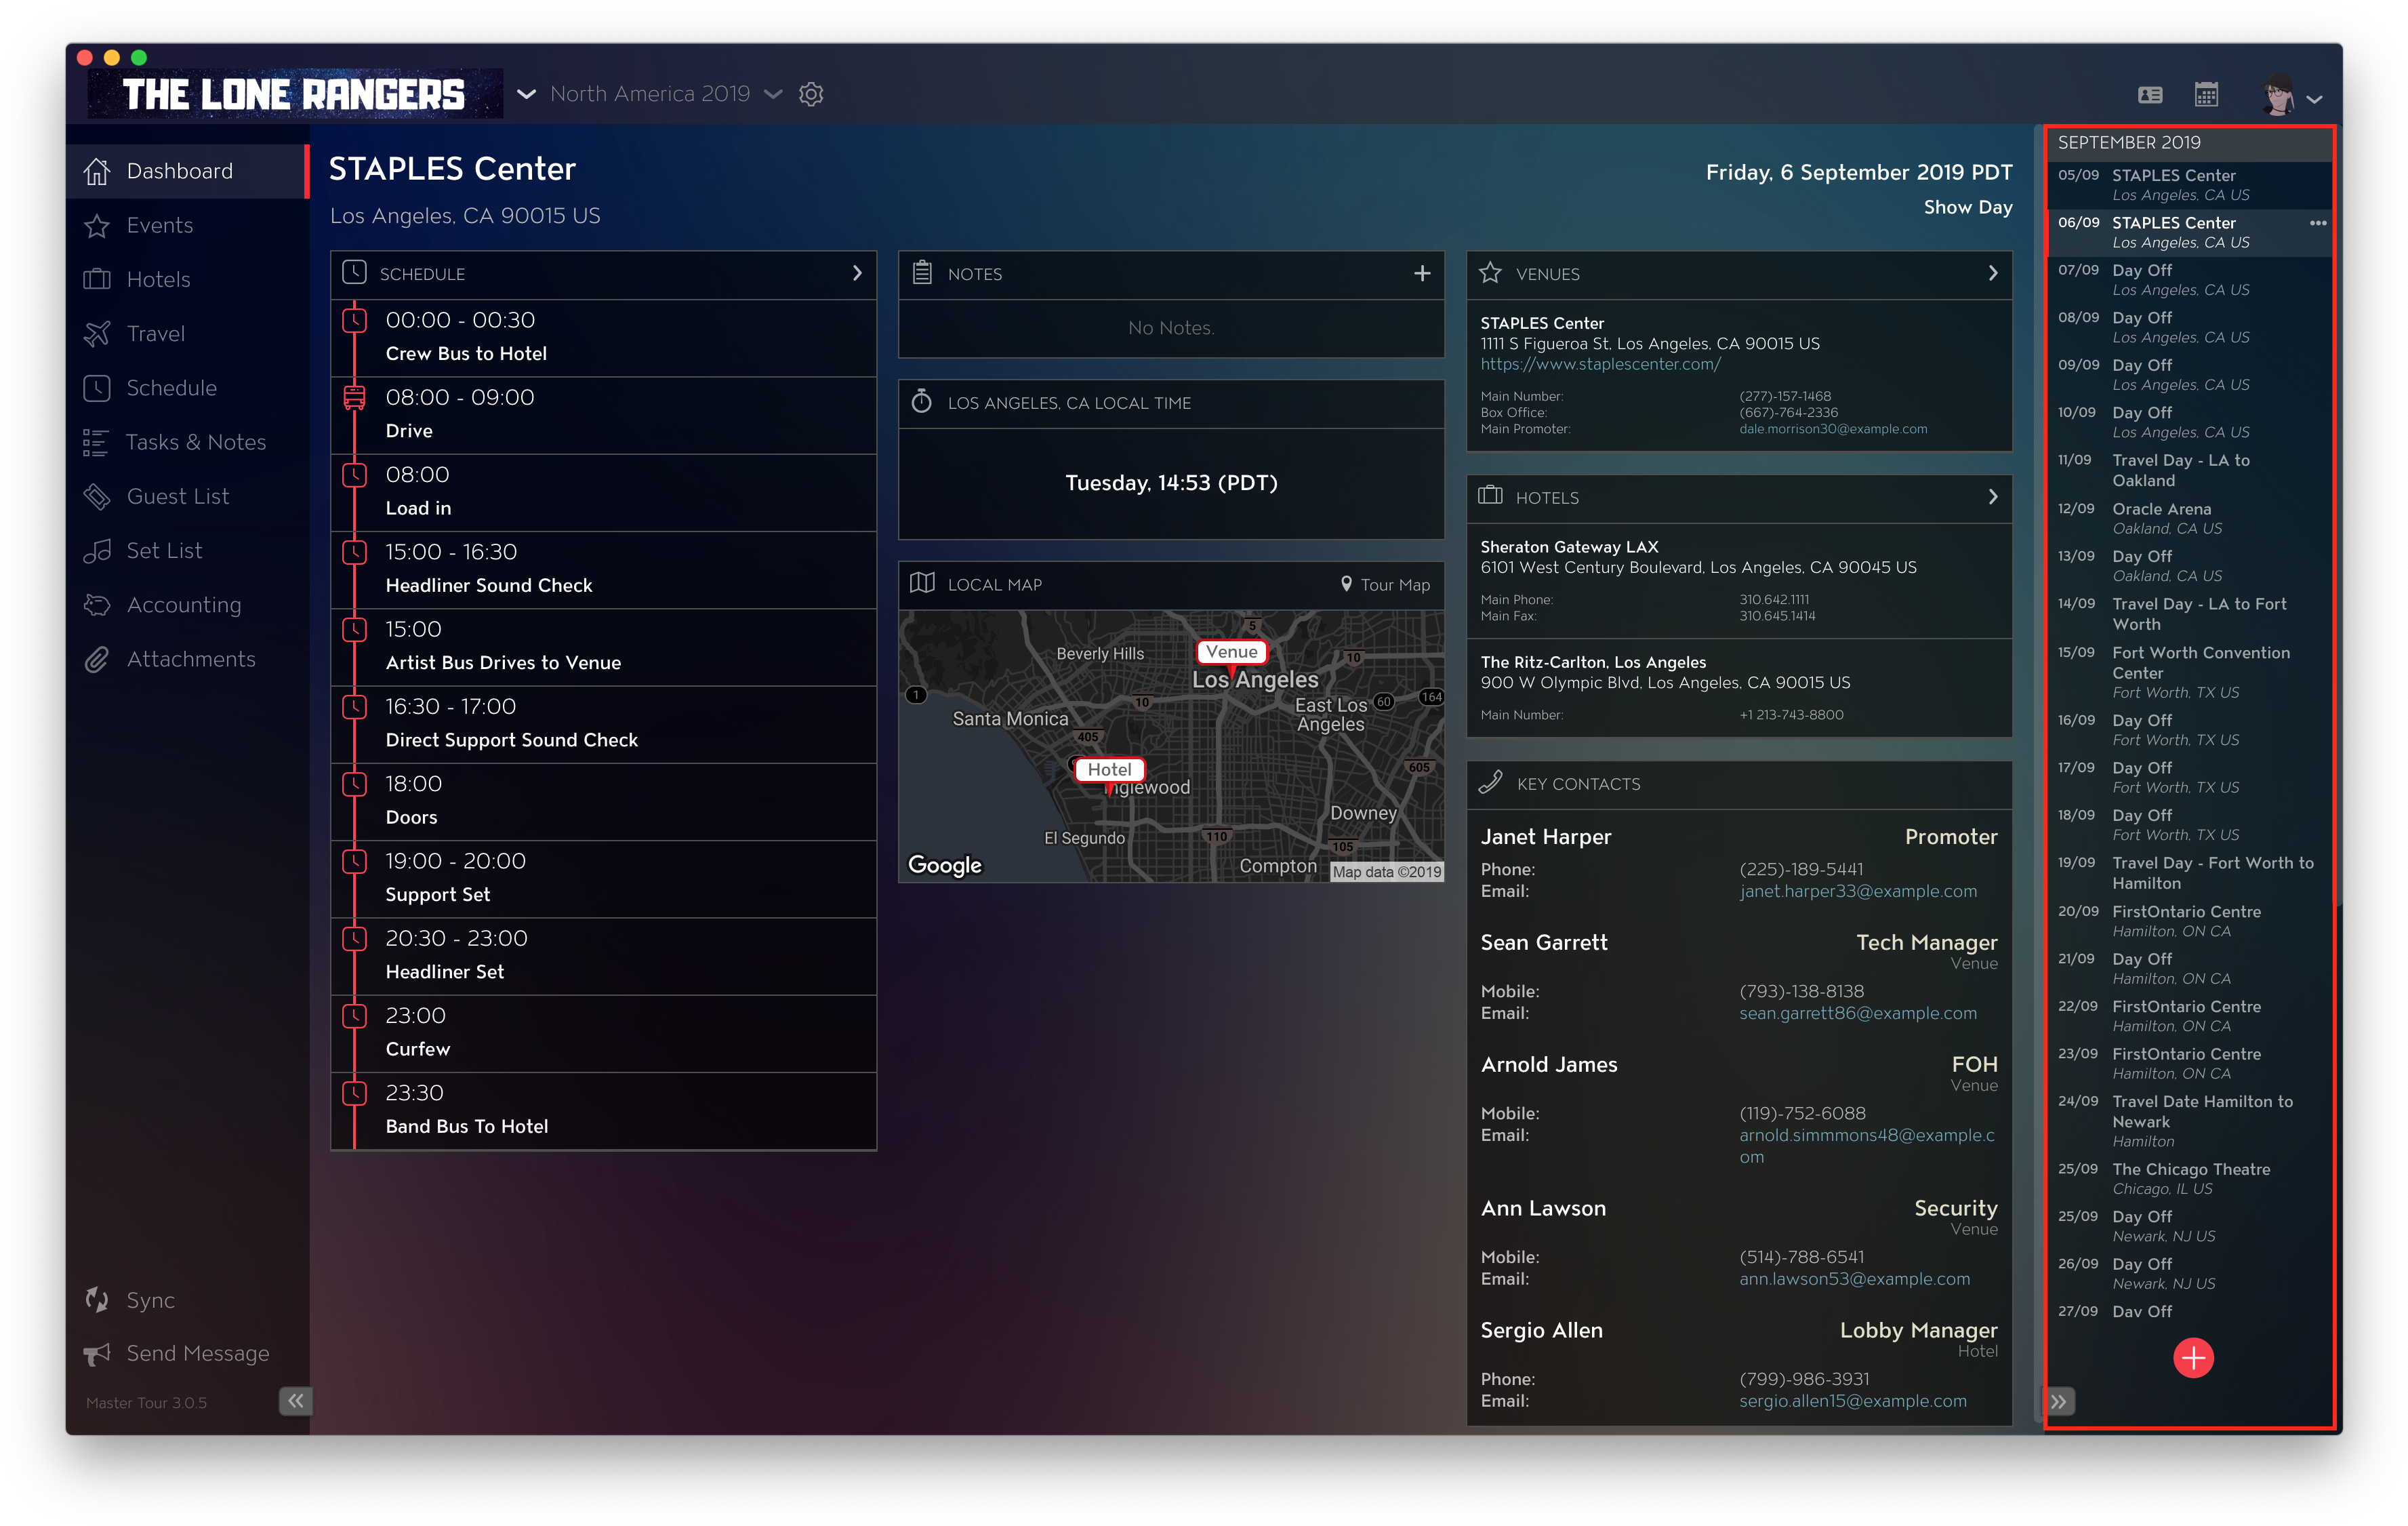This screenshot has width=2408, height=1526.
Task: Click the local time stopwatch icon
Action: click(x=921, y=401)
